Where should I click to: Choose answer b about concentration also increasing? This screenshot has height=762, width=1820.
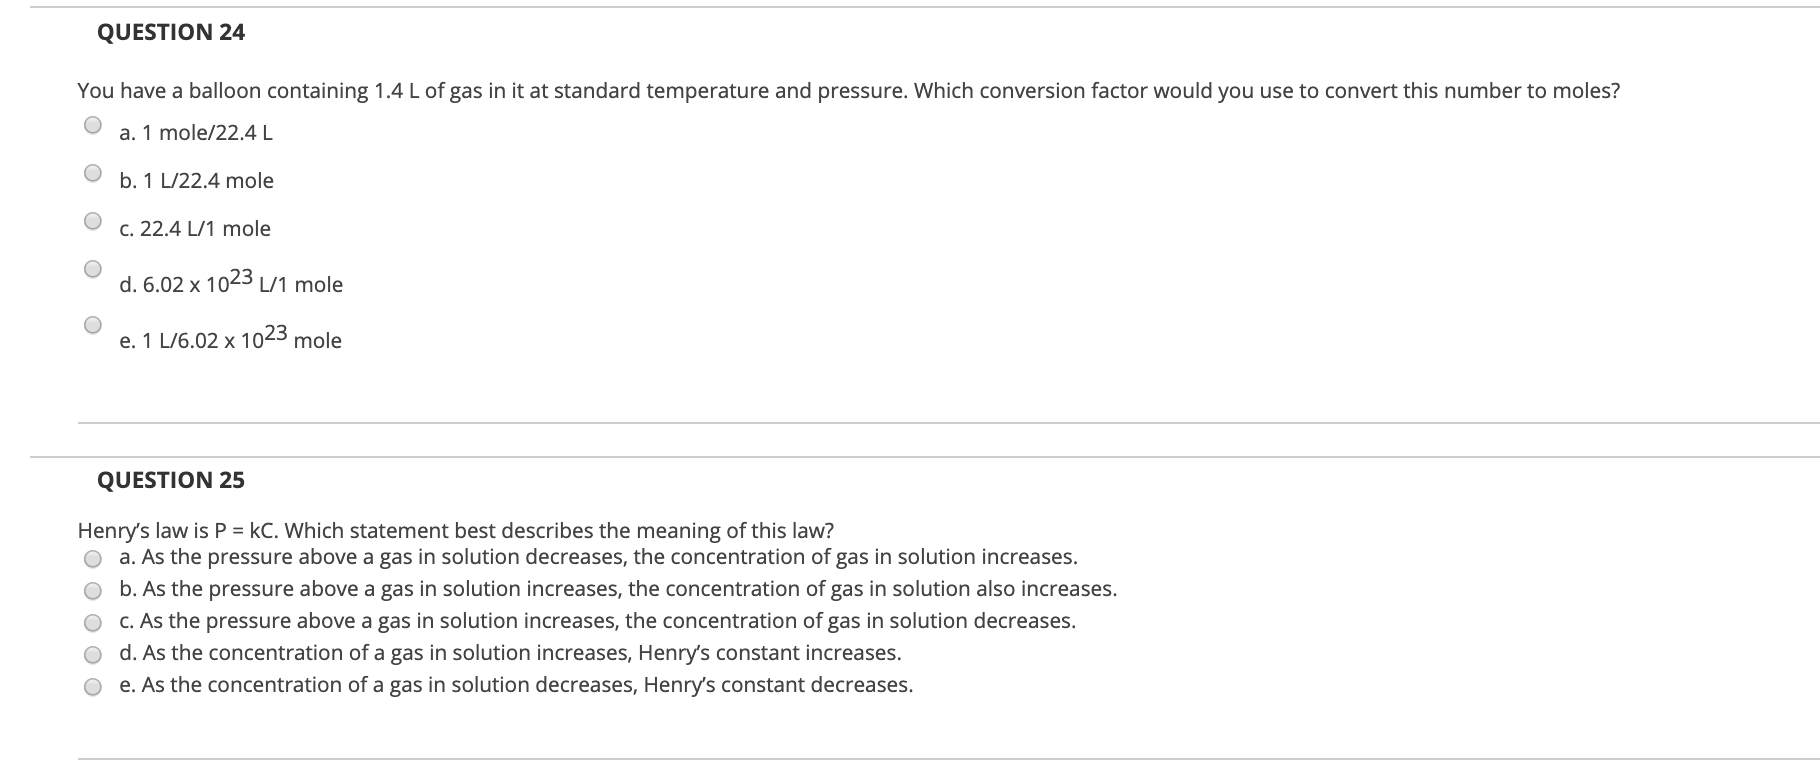click(91, 590)
